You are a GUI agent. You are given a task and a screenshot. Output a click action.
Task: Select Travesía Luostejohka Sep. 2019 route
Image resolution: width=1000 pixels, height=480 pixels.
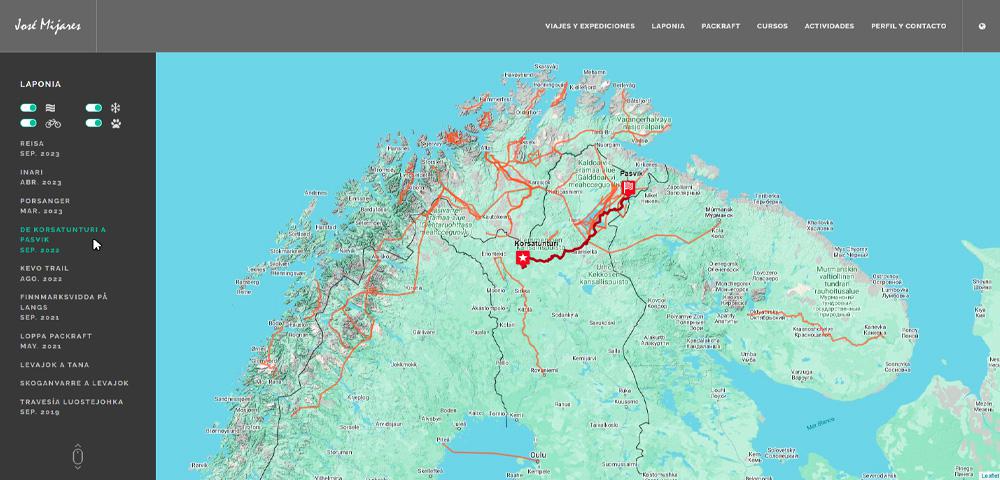click(x=71, y=407)
